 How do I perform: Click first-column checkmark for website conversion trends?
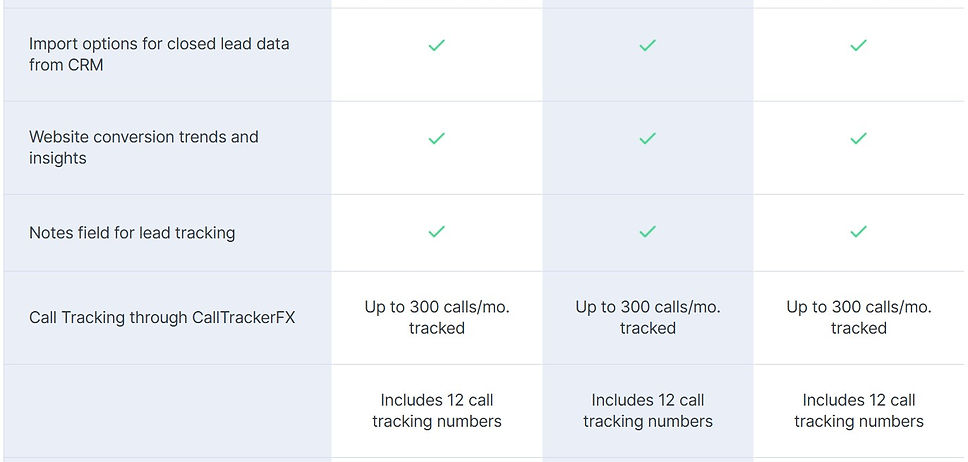coord(436,139)
